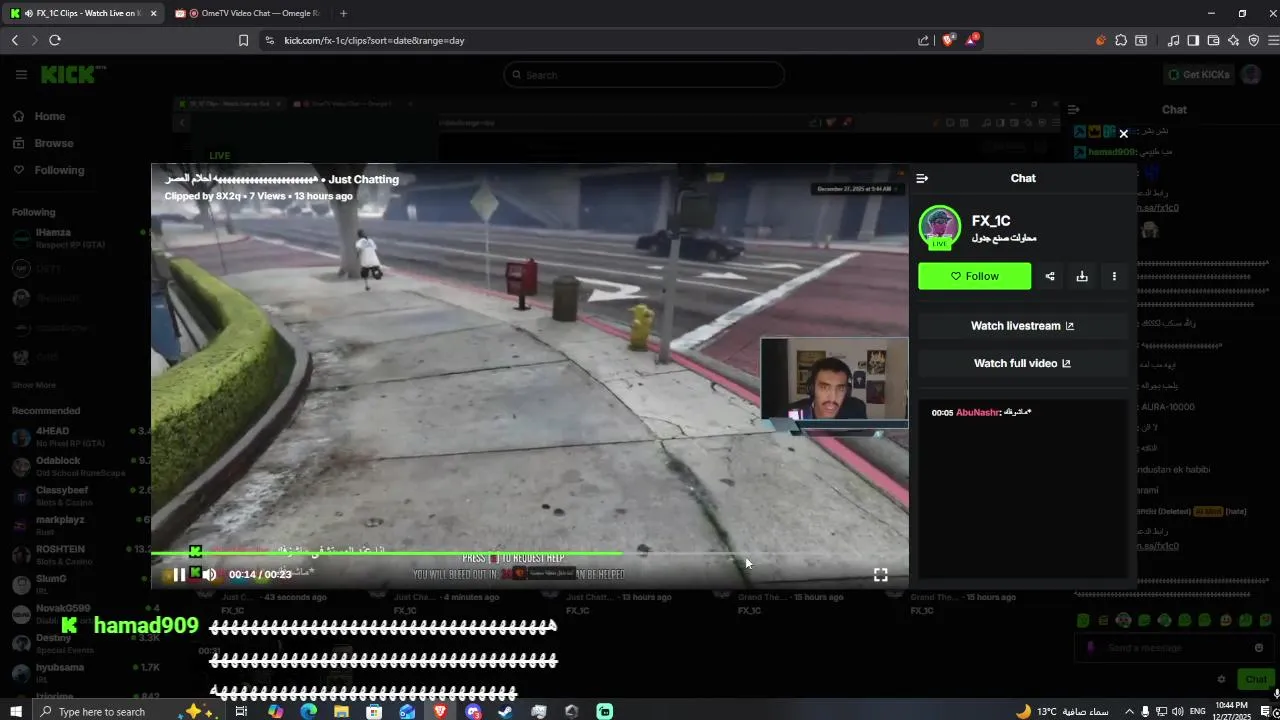The height and width of the screenshot is (720, 1280).
Task: Open Task View in taskbar
Action: tap(241, 711)
